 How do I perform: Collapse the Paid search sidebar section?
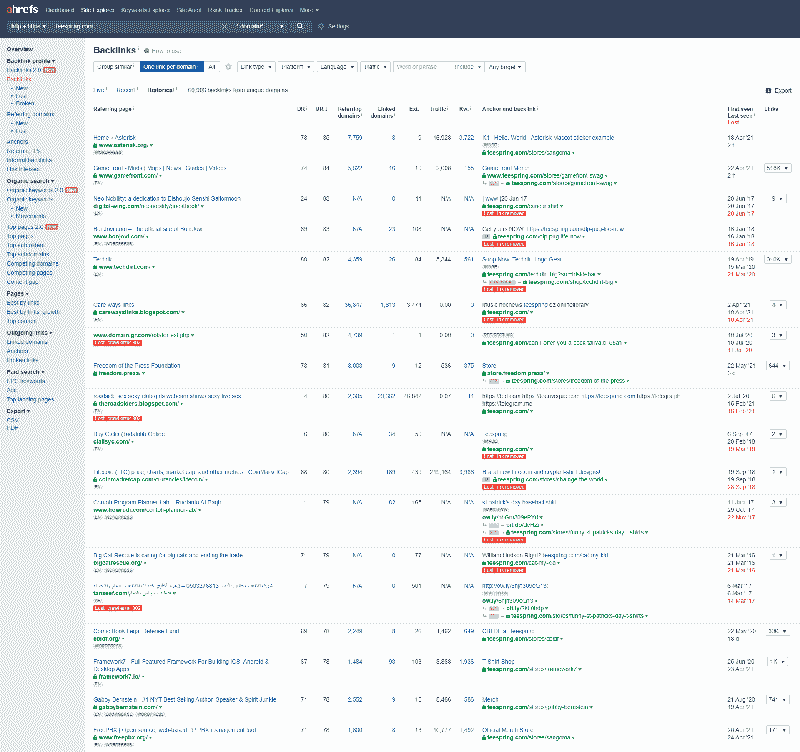[x=26, y=372]
